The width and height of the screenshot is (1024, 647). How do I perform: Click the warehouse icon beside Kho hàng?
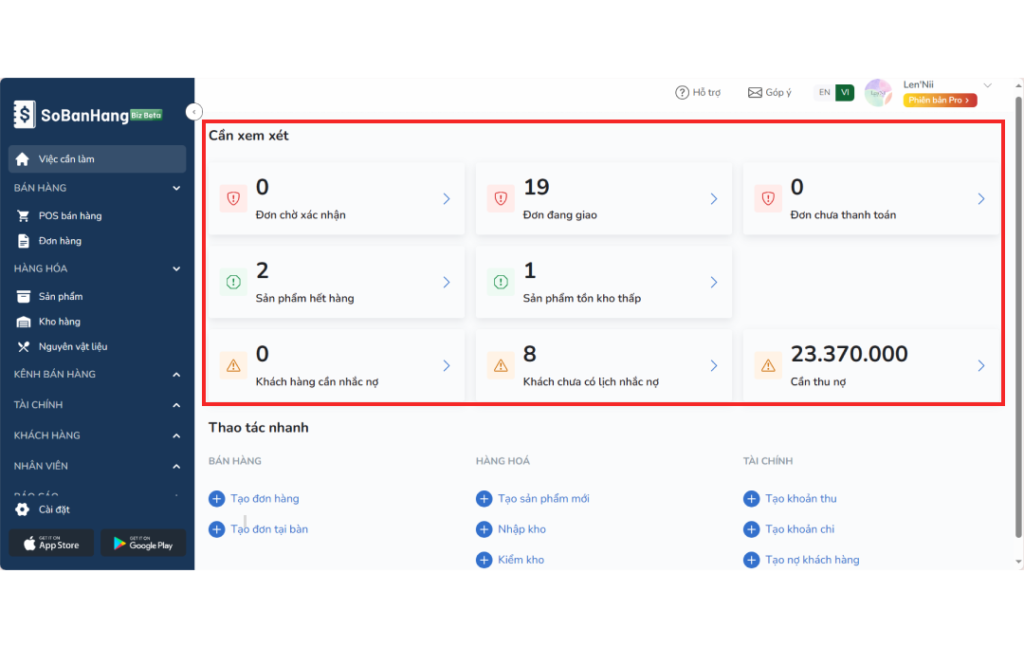[x=24, y=322]
